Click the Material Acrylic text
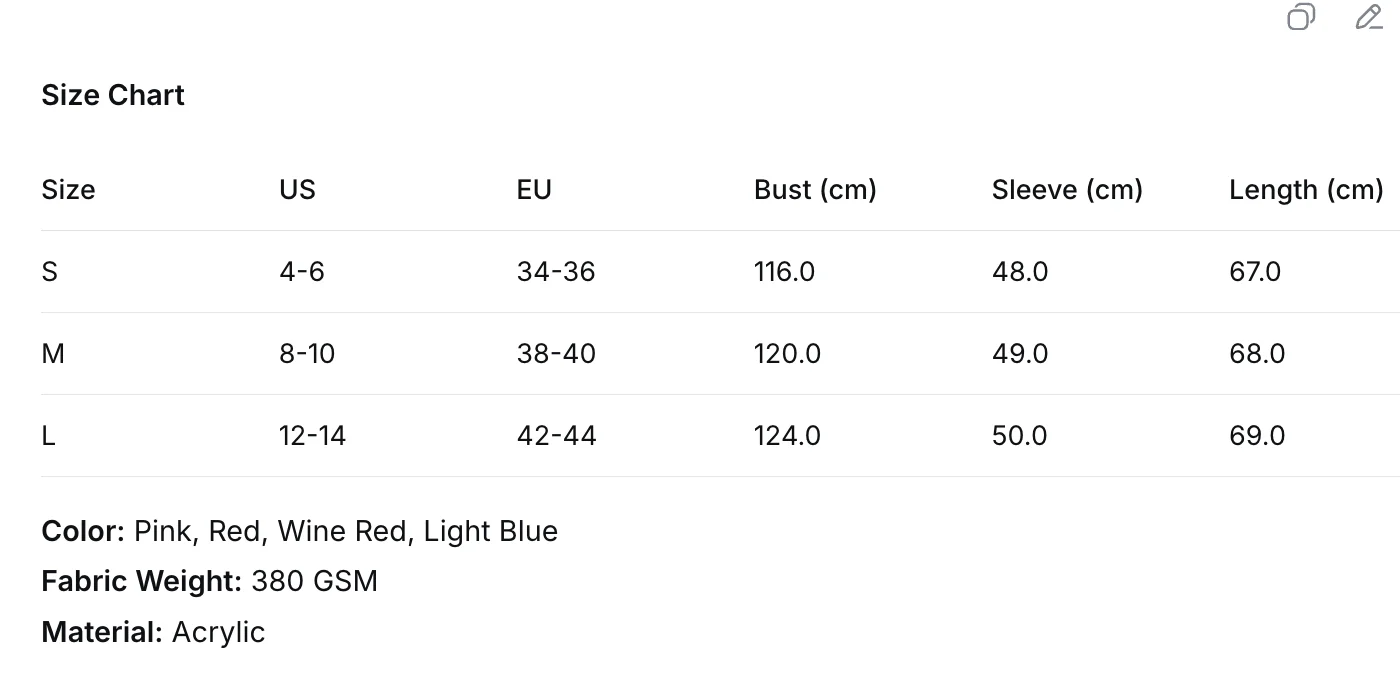 (153, 632)
